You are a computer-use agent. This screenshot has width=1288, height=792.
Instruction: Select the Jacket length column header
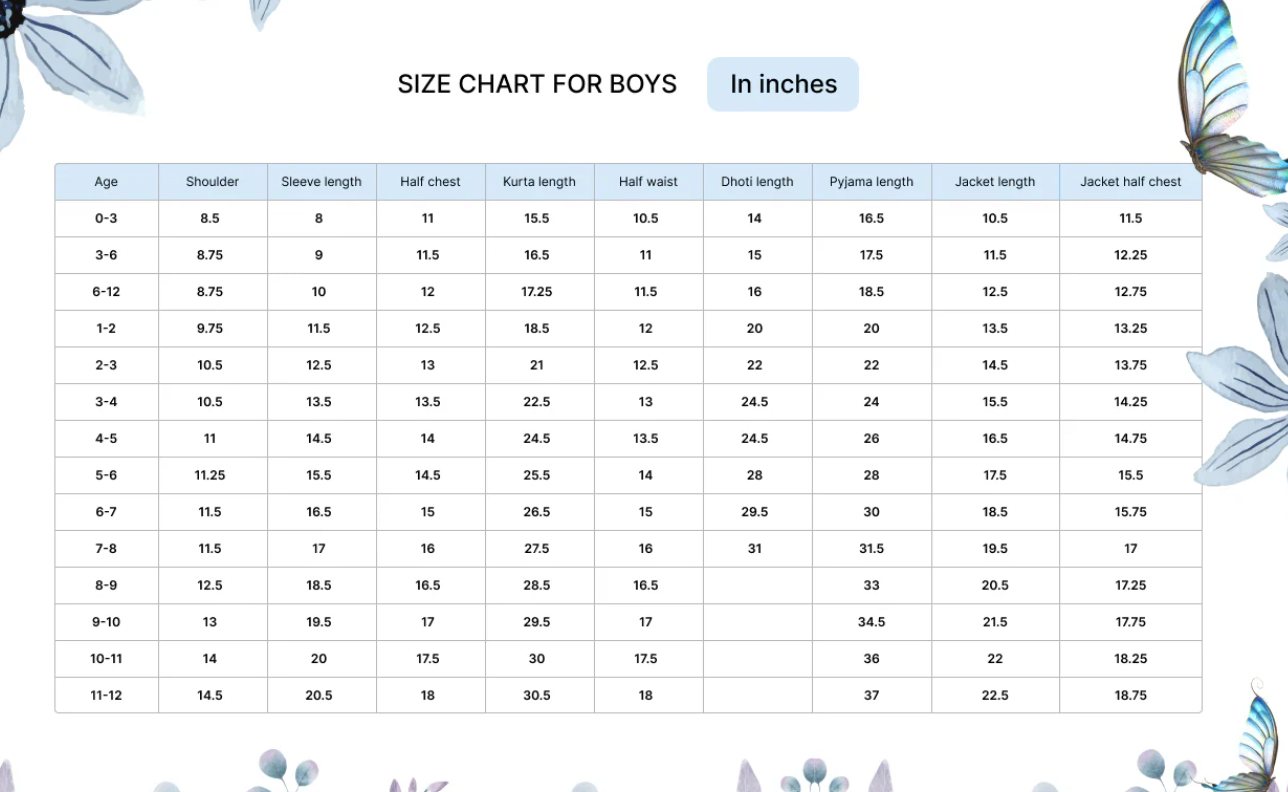click(x=995, y=182)
